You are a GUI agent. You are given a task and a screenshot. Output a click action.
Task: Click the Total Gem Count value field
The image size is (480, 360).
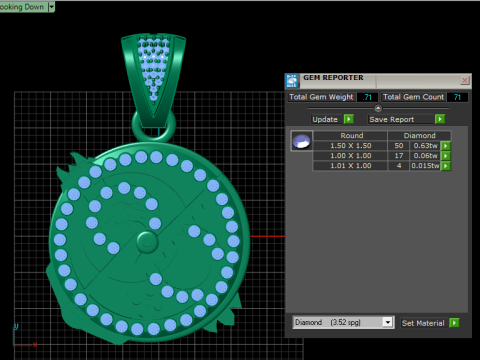pos(457,97)
